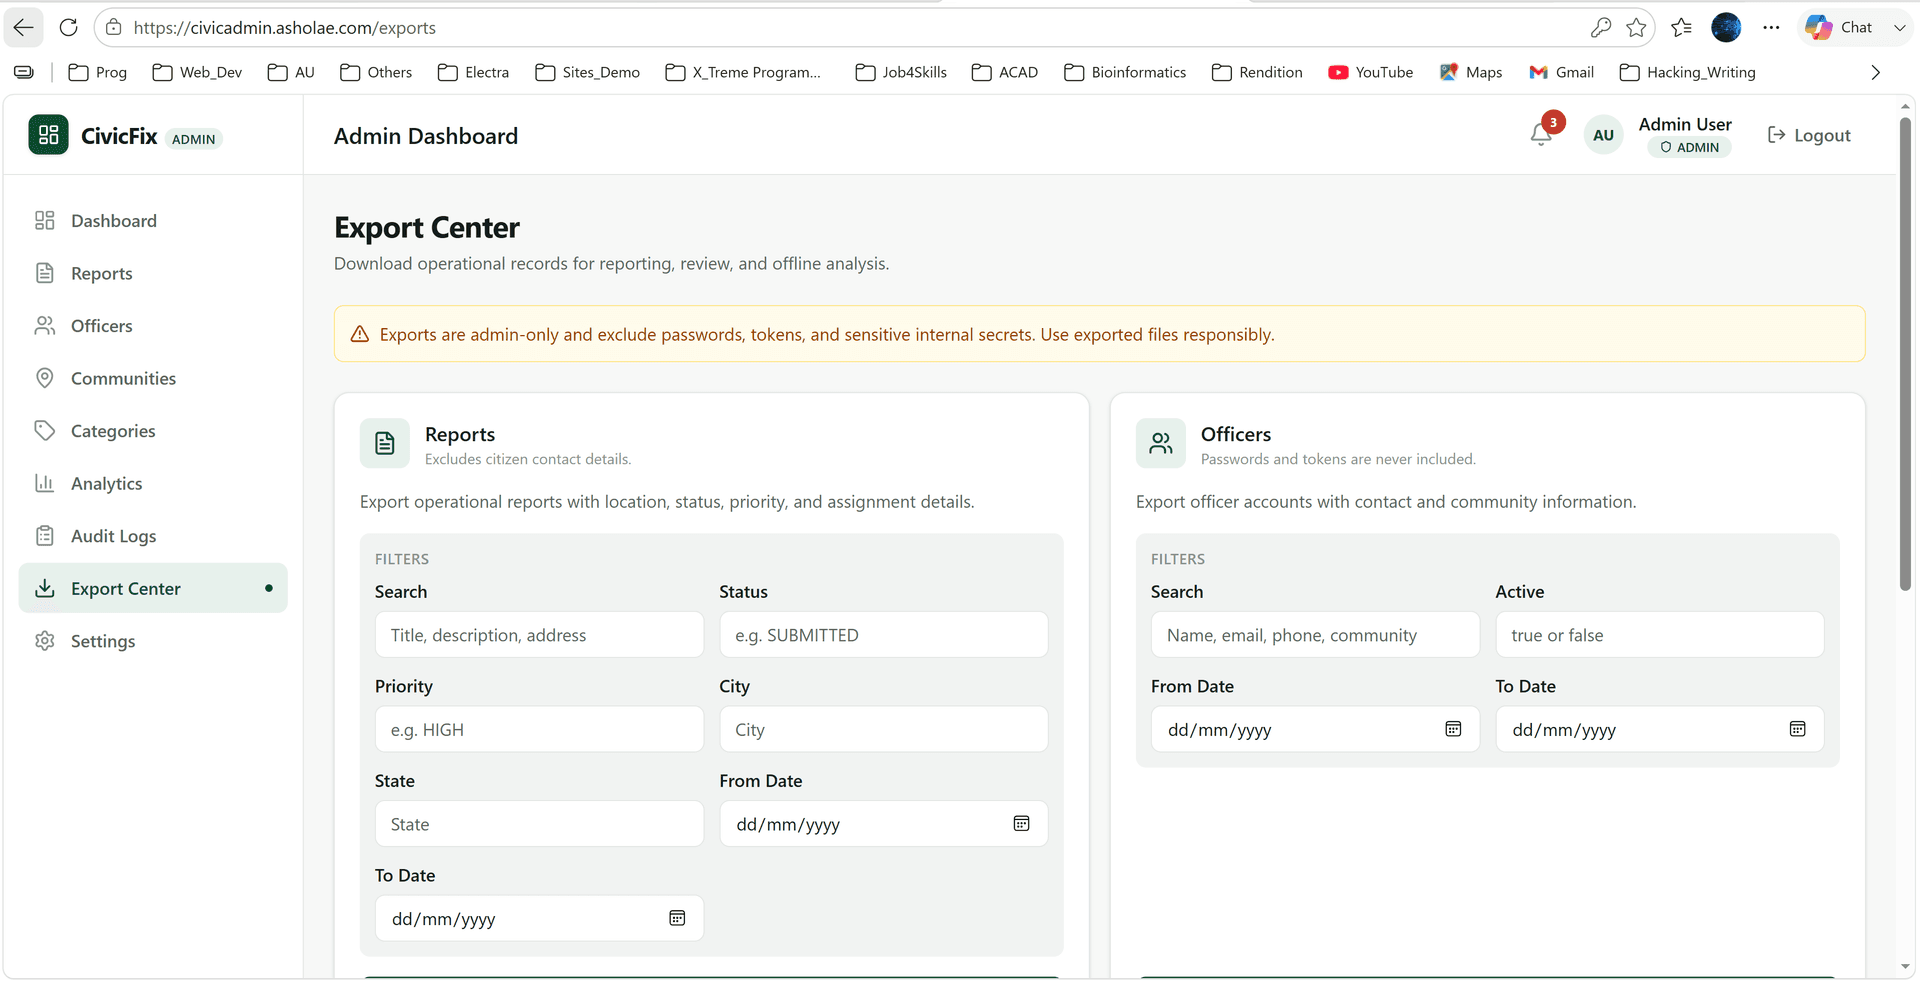Show more bookmarks with the chevron

click(1875, 72)
